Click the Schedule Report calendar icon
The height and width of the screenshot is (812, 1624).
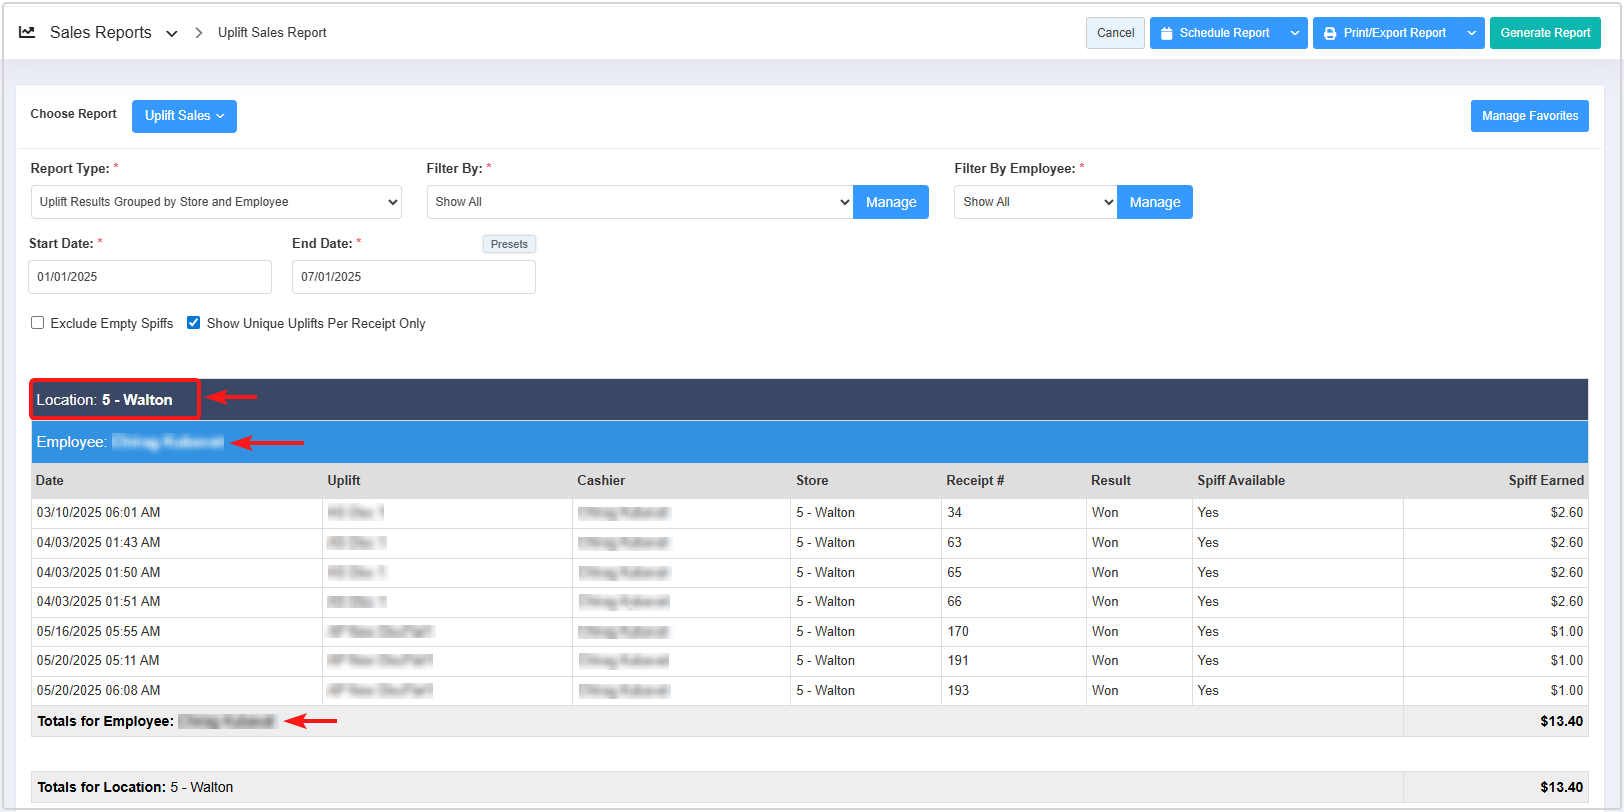click(x=1166, y=33)
